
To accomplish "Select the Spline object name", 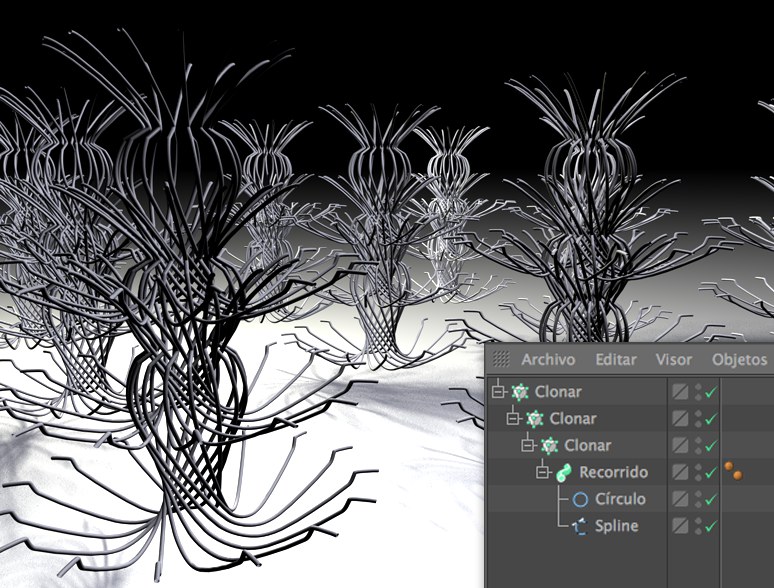I will [x=616, y=526].
